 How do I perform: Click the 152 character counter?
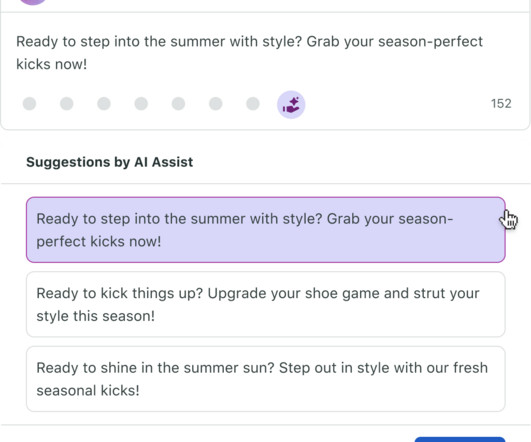[501, 104]
